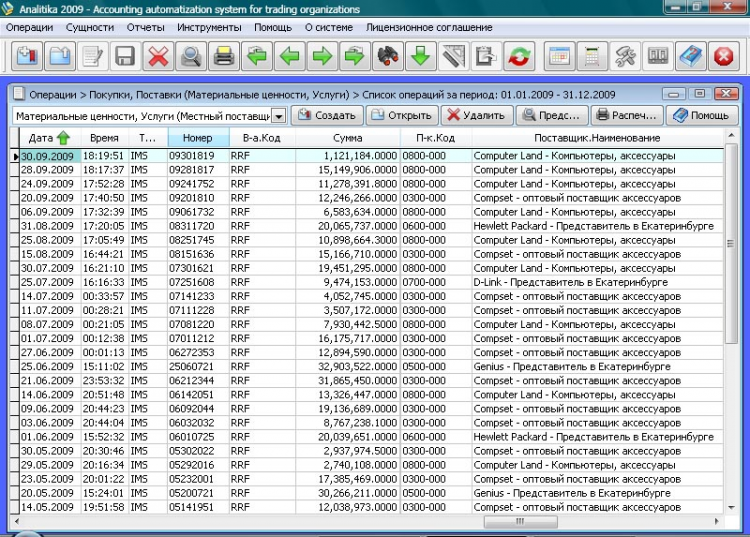Click the Удалить button
The height and width of the screenshot is (537, 750).
[x=477, y=115]
